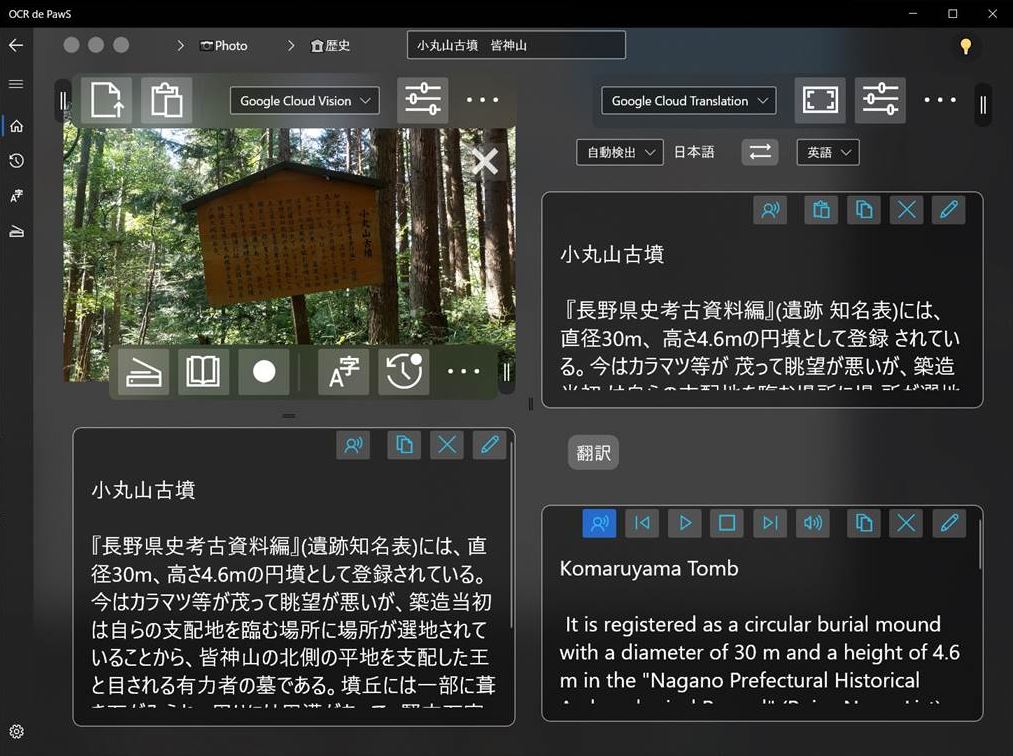This screenshot has width=1013, height=756.
Task: Expand the Google Cloud Translation dropdown
Action: pos(688,101)
